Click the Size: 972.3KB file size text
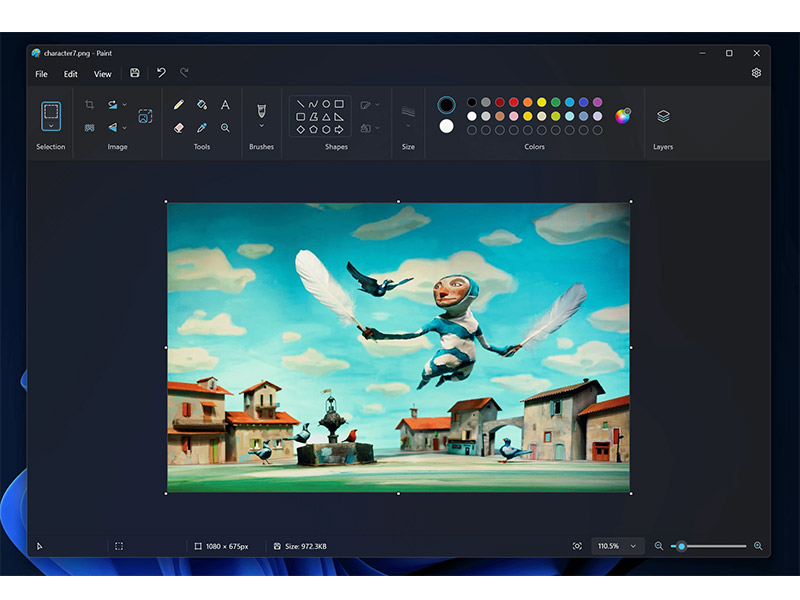 (306, 546)
